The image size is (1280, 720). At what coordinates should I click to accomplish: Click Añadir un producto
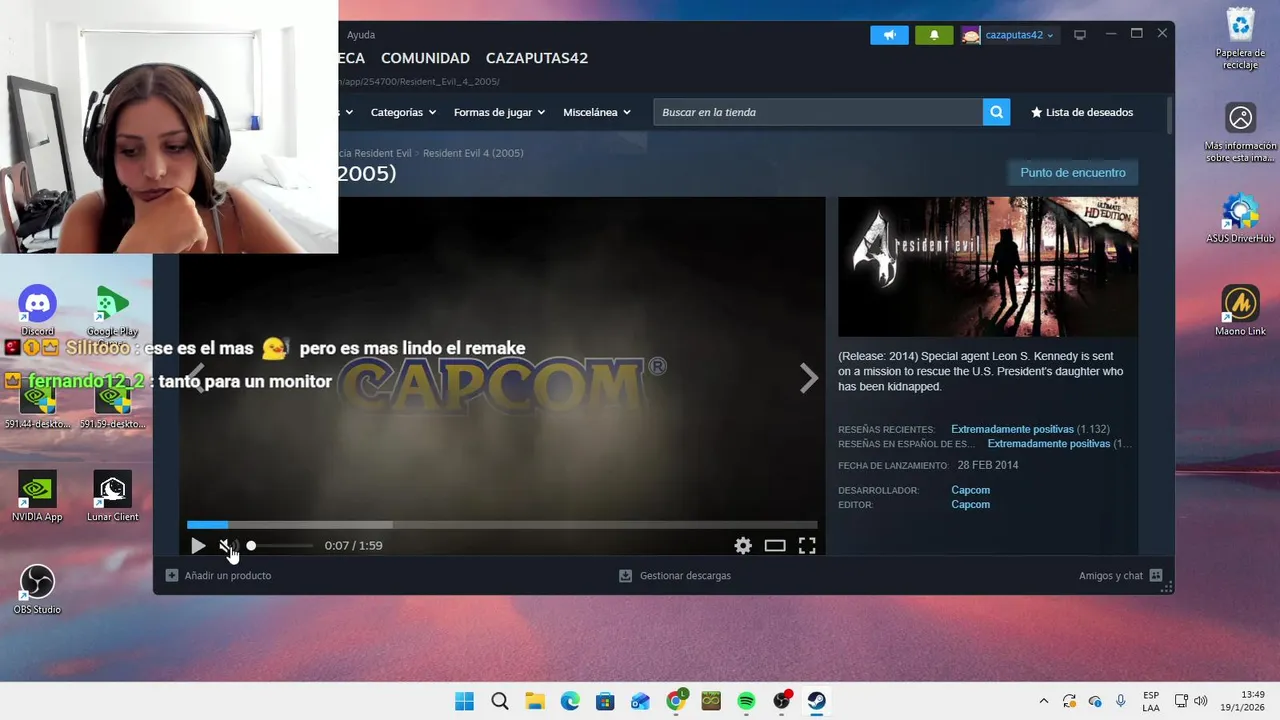click(218, 576)
